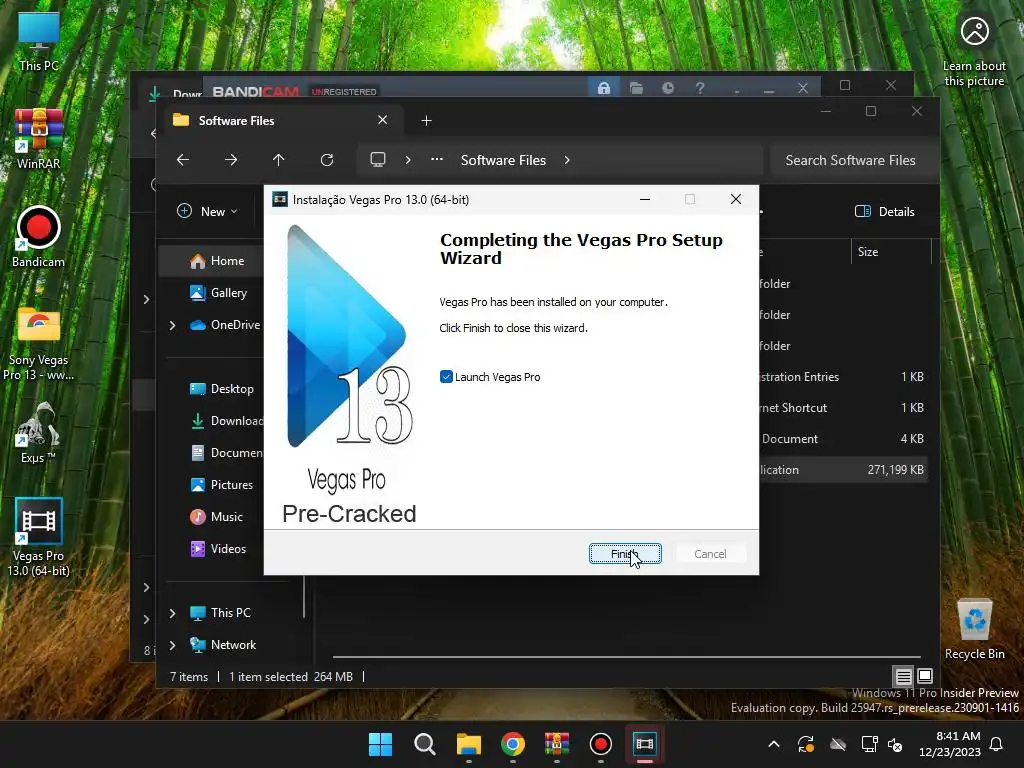
Task: Close the Software Files tab
Action: 383,120
